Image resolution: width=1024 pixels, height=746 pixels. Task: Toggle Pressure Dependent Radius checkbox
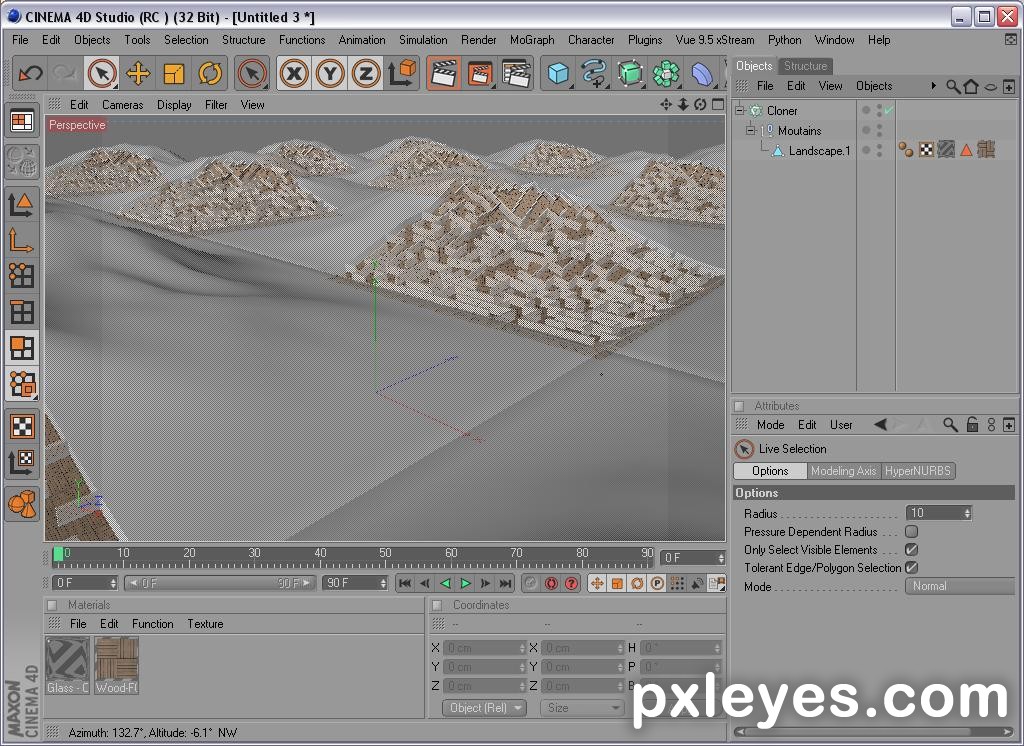[x=912, y=531]
